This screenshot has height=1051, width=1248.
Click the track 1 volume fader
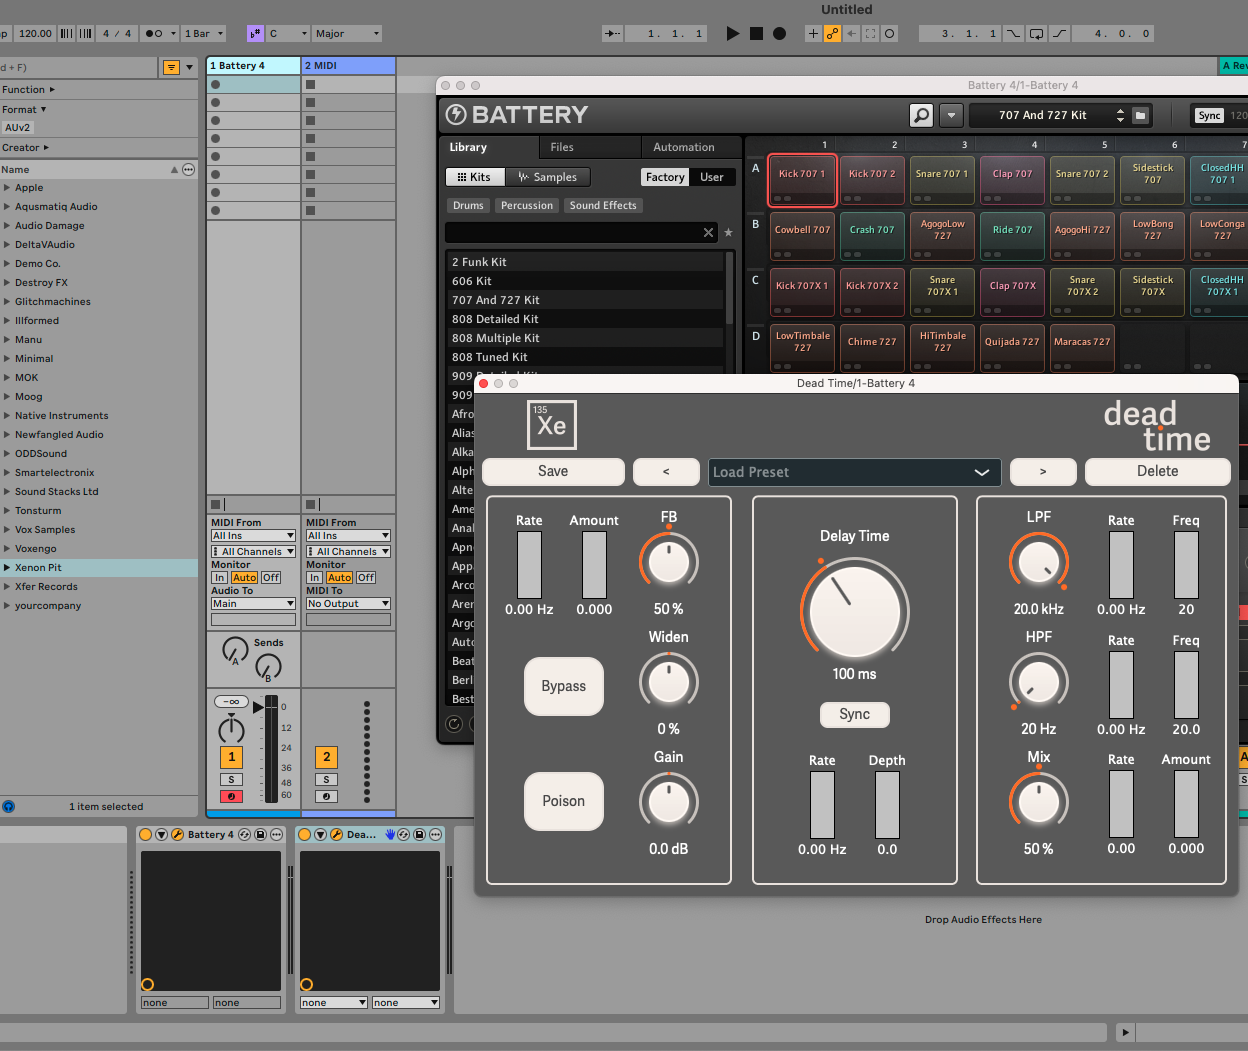tap(271, 748)
